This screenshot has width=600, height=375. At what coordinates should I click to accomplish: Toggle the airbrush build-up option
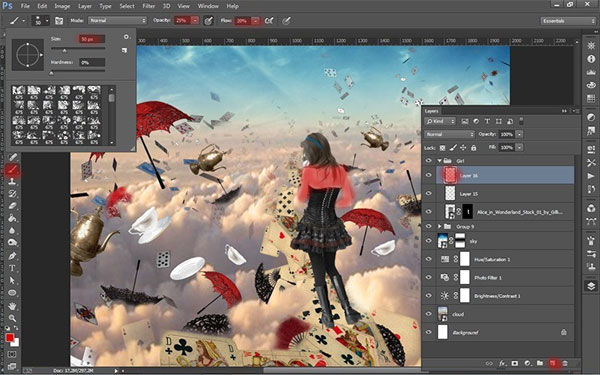tap(269, 21)
